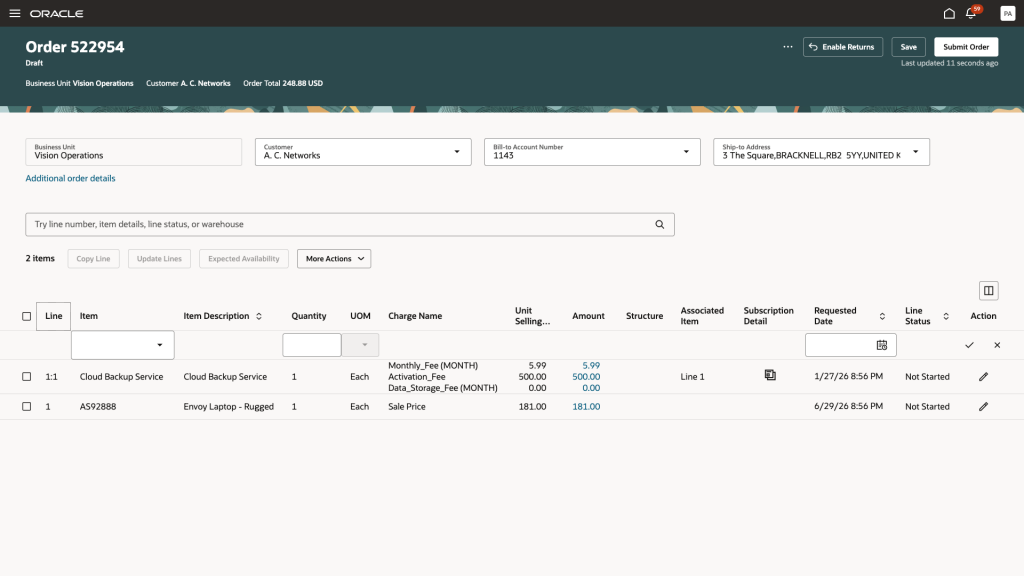The image size is (1024, 576).
Task: Click the Submit Order button
Action: 965,47
